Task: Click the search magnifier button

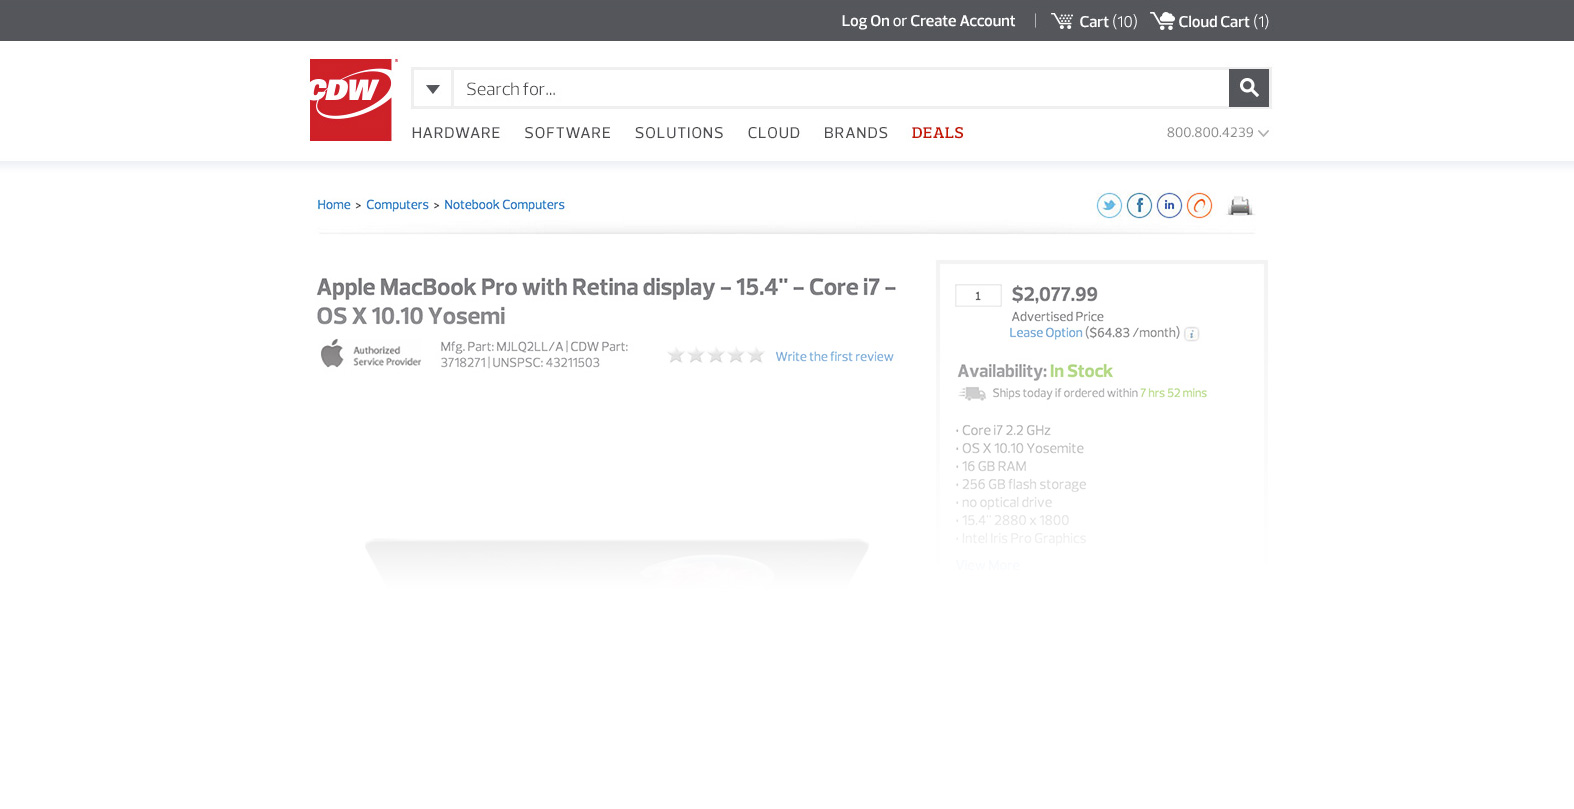Action: click(1248, 88)
